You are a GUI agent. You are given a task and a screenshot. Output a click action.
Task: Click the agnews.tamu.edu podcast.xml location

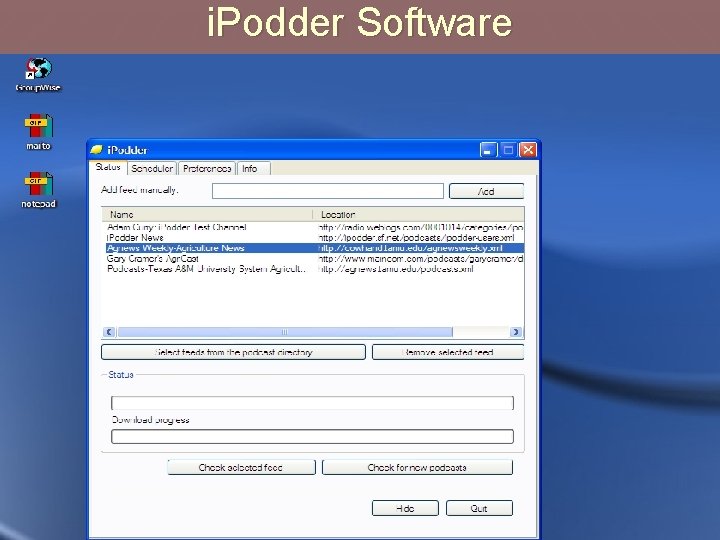pyautogui.click(x=395, y=269)
